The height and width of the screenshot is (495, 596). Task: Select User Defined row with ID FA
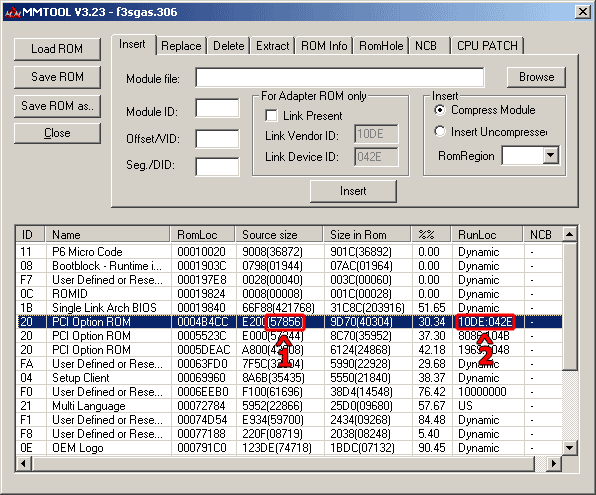pyautogui.click(x=290, y=364)
